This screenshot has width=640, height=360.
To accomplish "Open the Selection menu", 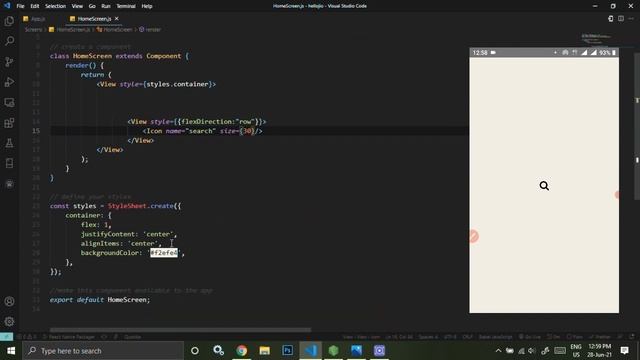I will (55, 6).
